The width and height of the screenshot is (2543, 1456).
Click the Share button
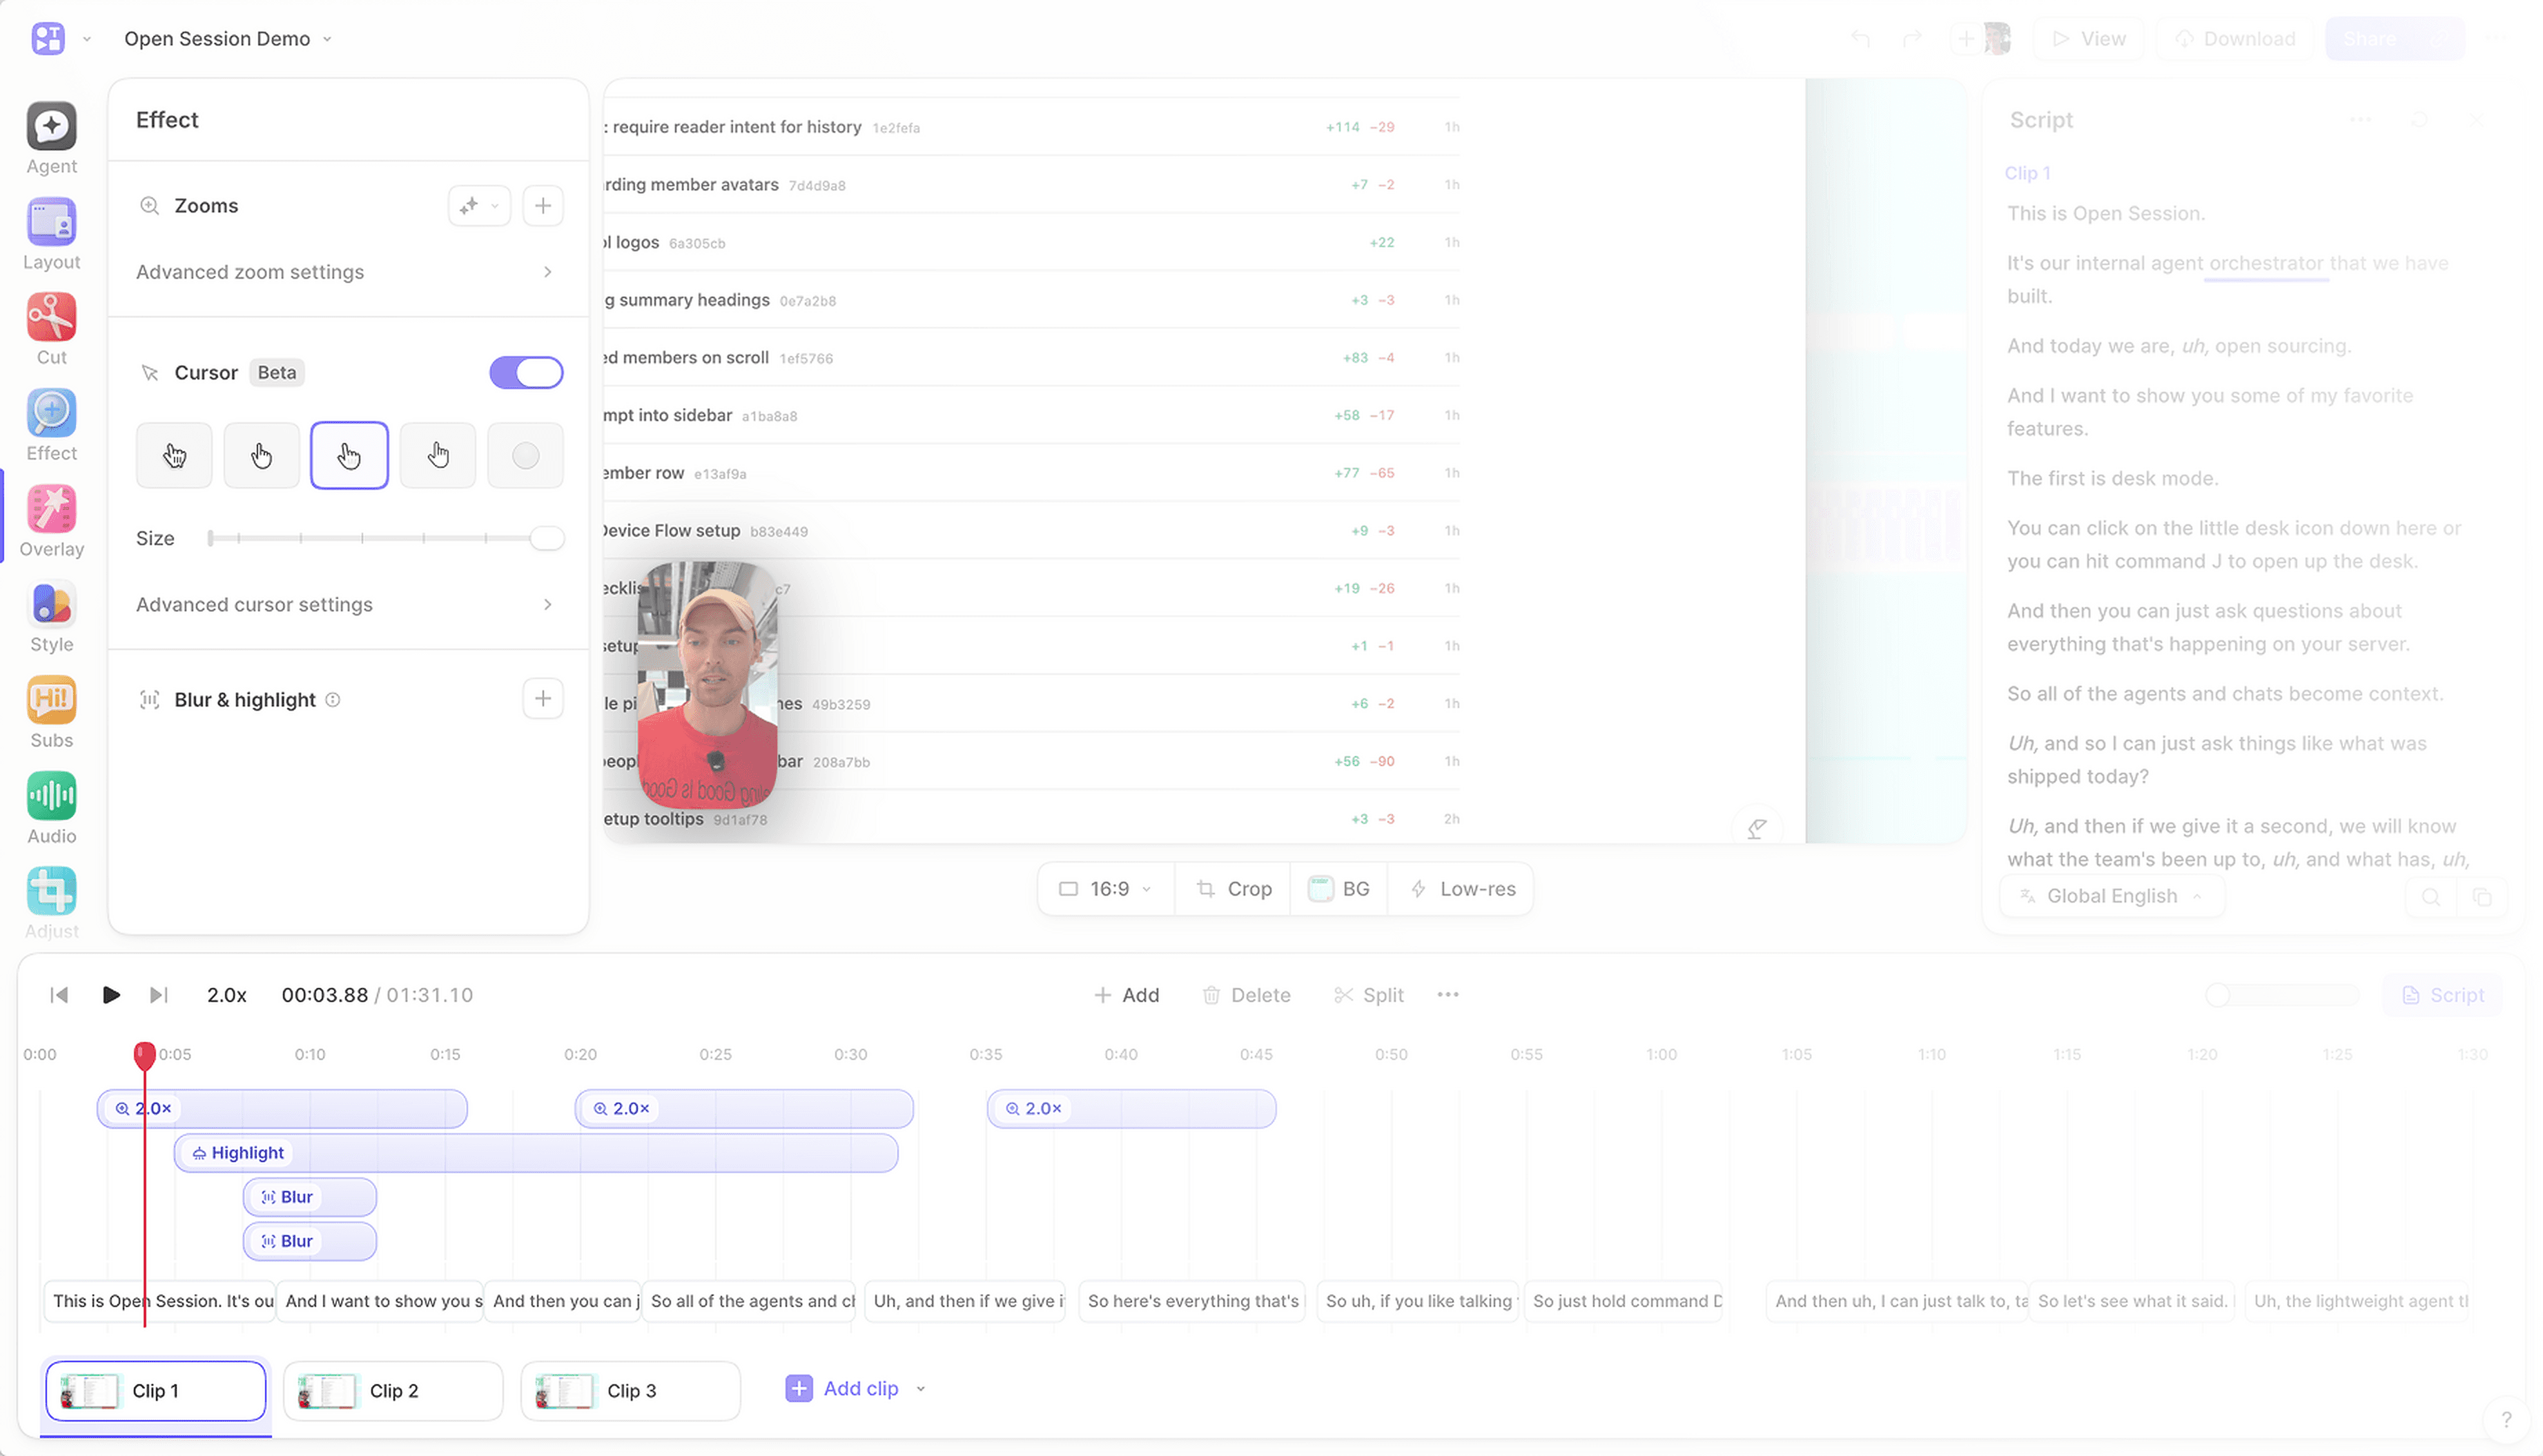pos(2370,39)
